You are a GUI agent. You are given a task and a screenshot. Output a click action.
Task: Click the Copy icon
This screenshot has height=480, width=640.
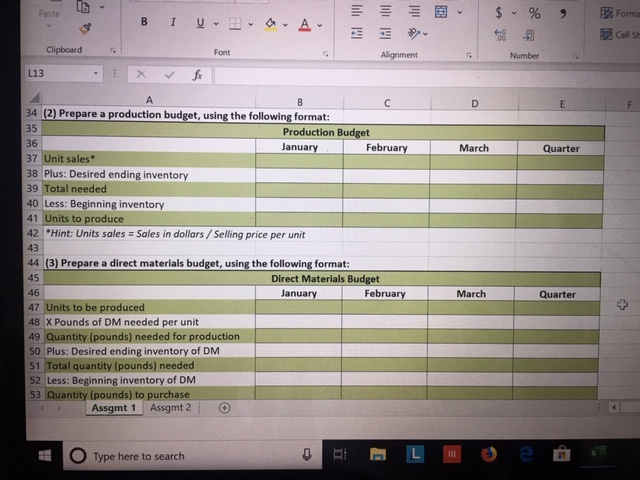83,7
